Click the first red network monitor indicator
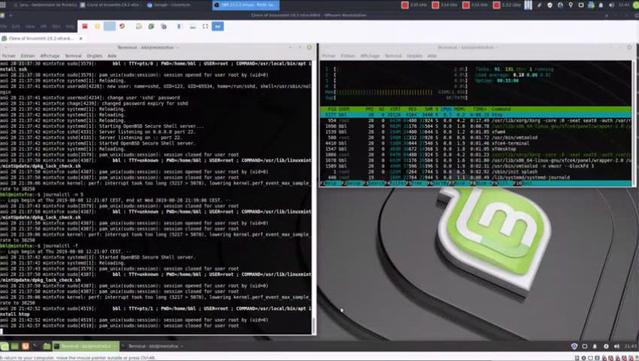 click(x=405, y=5)
